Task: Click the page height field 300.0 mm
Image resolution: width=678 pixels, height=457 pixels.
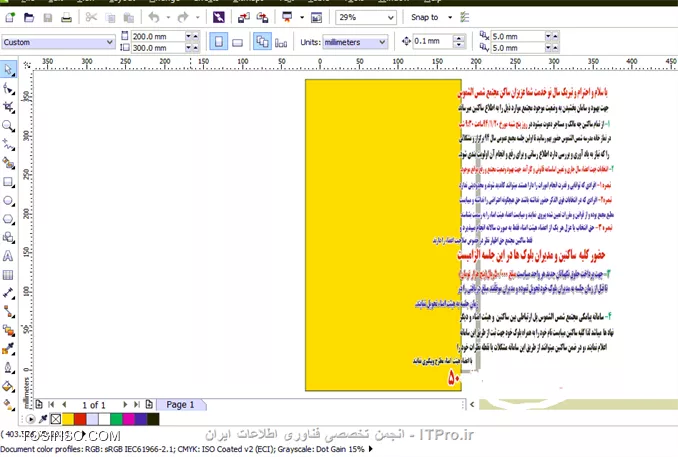Action: click(x=158, y=48)
